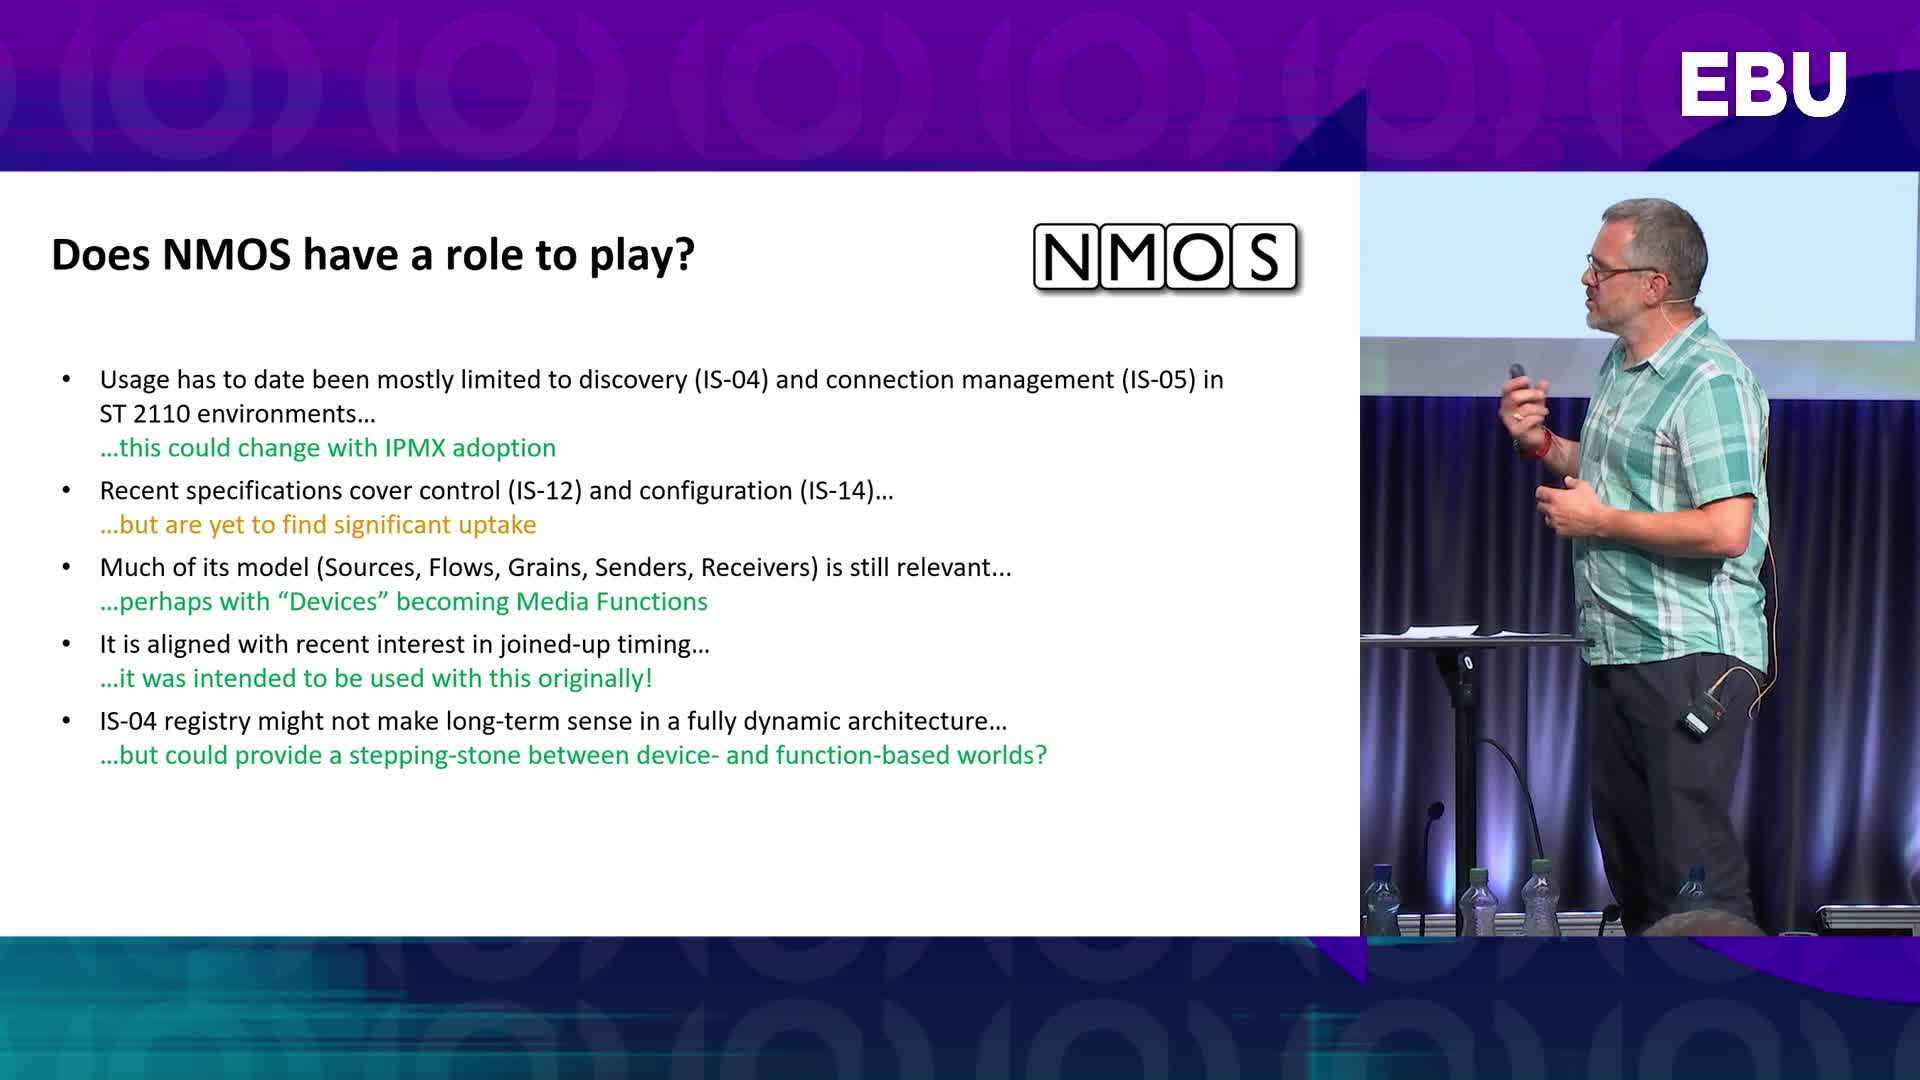Click 'Much of its model (Sources, Flows, Grains' line
The image size is (1920, 1080).
pyautogui.click(x=556, y=568)
